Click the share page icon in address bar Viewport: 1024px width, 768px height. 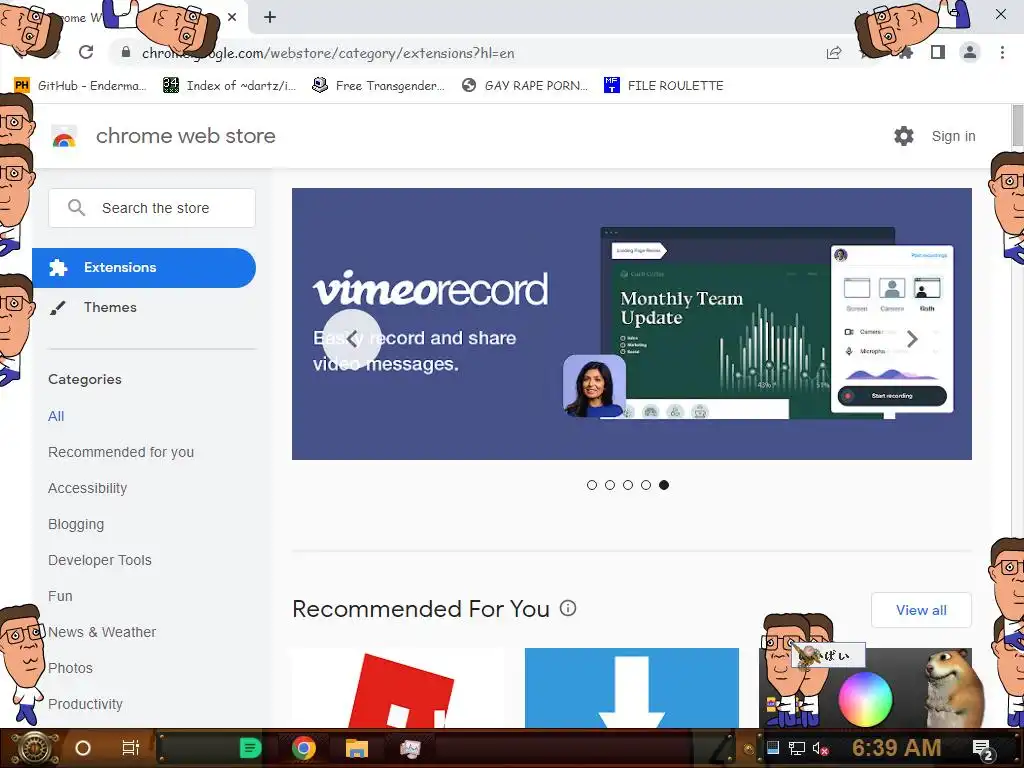point(834,53)
